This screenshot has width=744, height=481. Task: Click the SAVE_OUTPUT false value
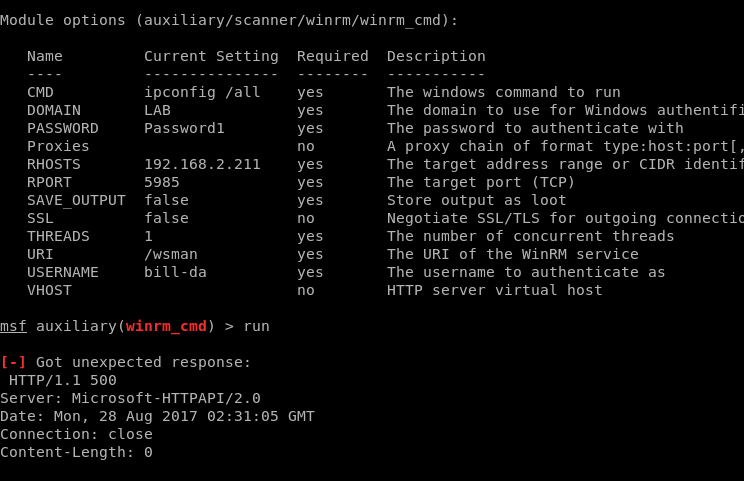(167, 201)
